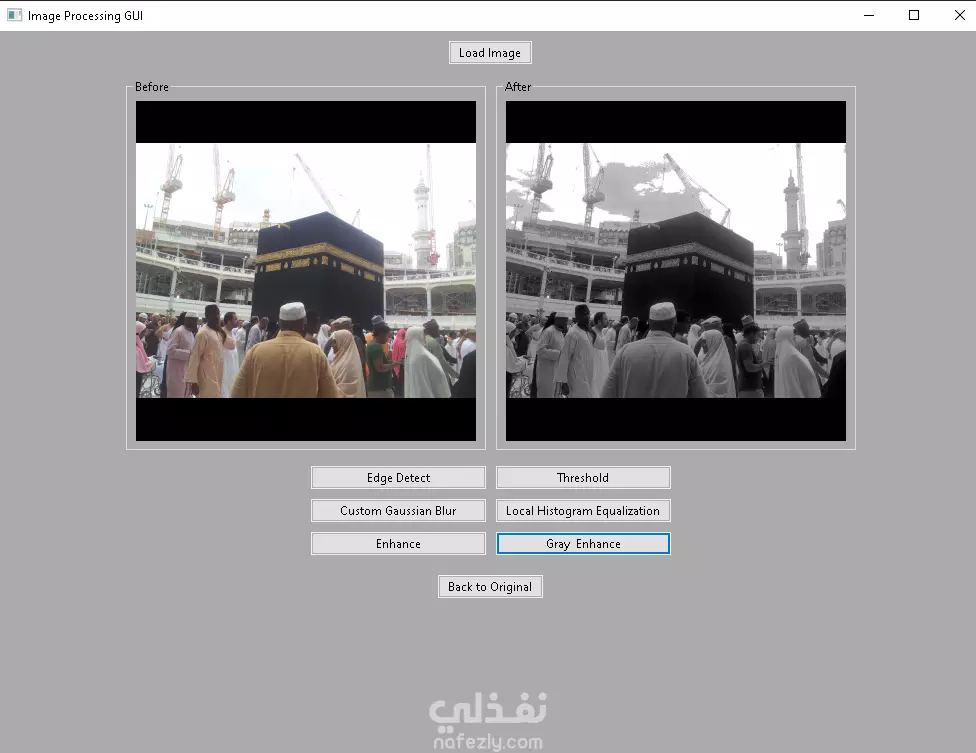Close the Image Processing GUI window
Screen dimensions: 976x753
(959, 15)
